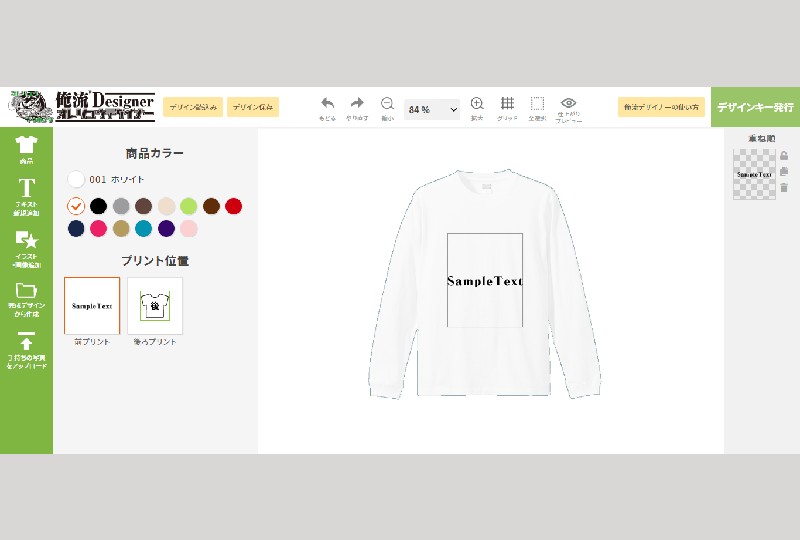
Task: Select the front print position thumbnail
Action: click(x=92, y=306)
